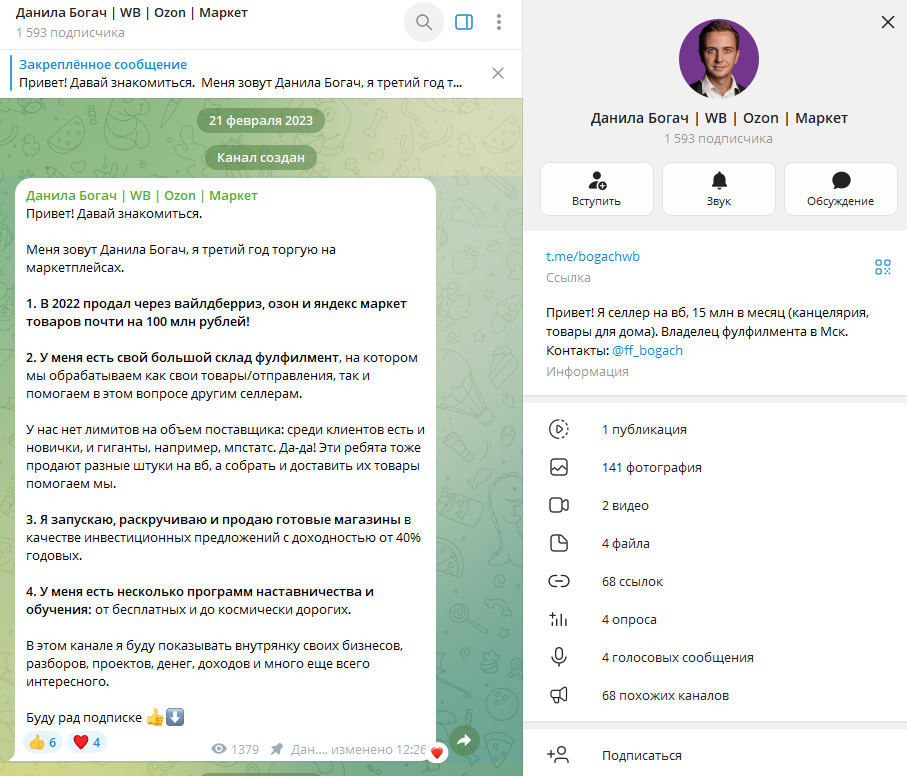
Task: Close the channel info panel
Action: click(887, 23)
